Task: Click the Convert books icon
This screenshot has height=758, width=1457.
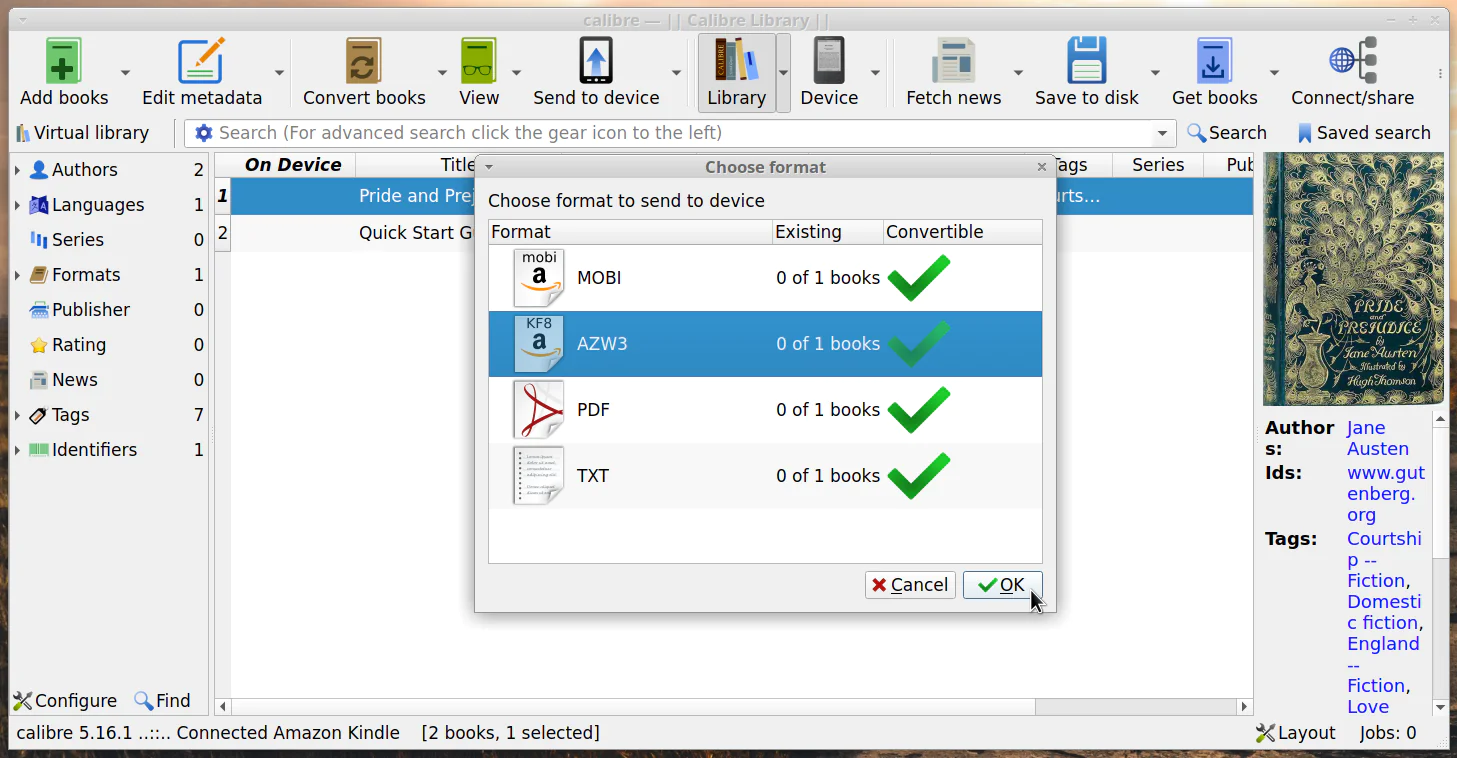Action: pyautogui.click(x=364, y=61)
